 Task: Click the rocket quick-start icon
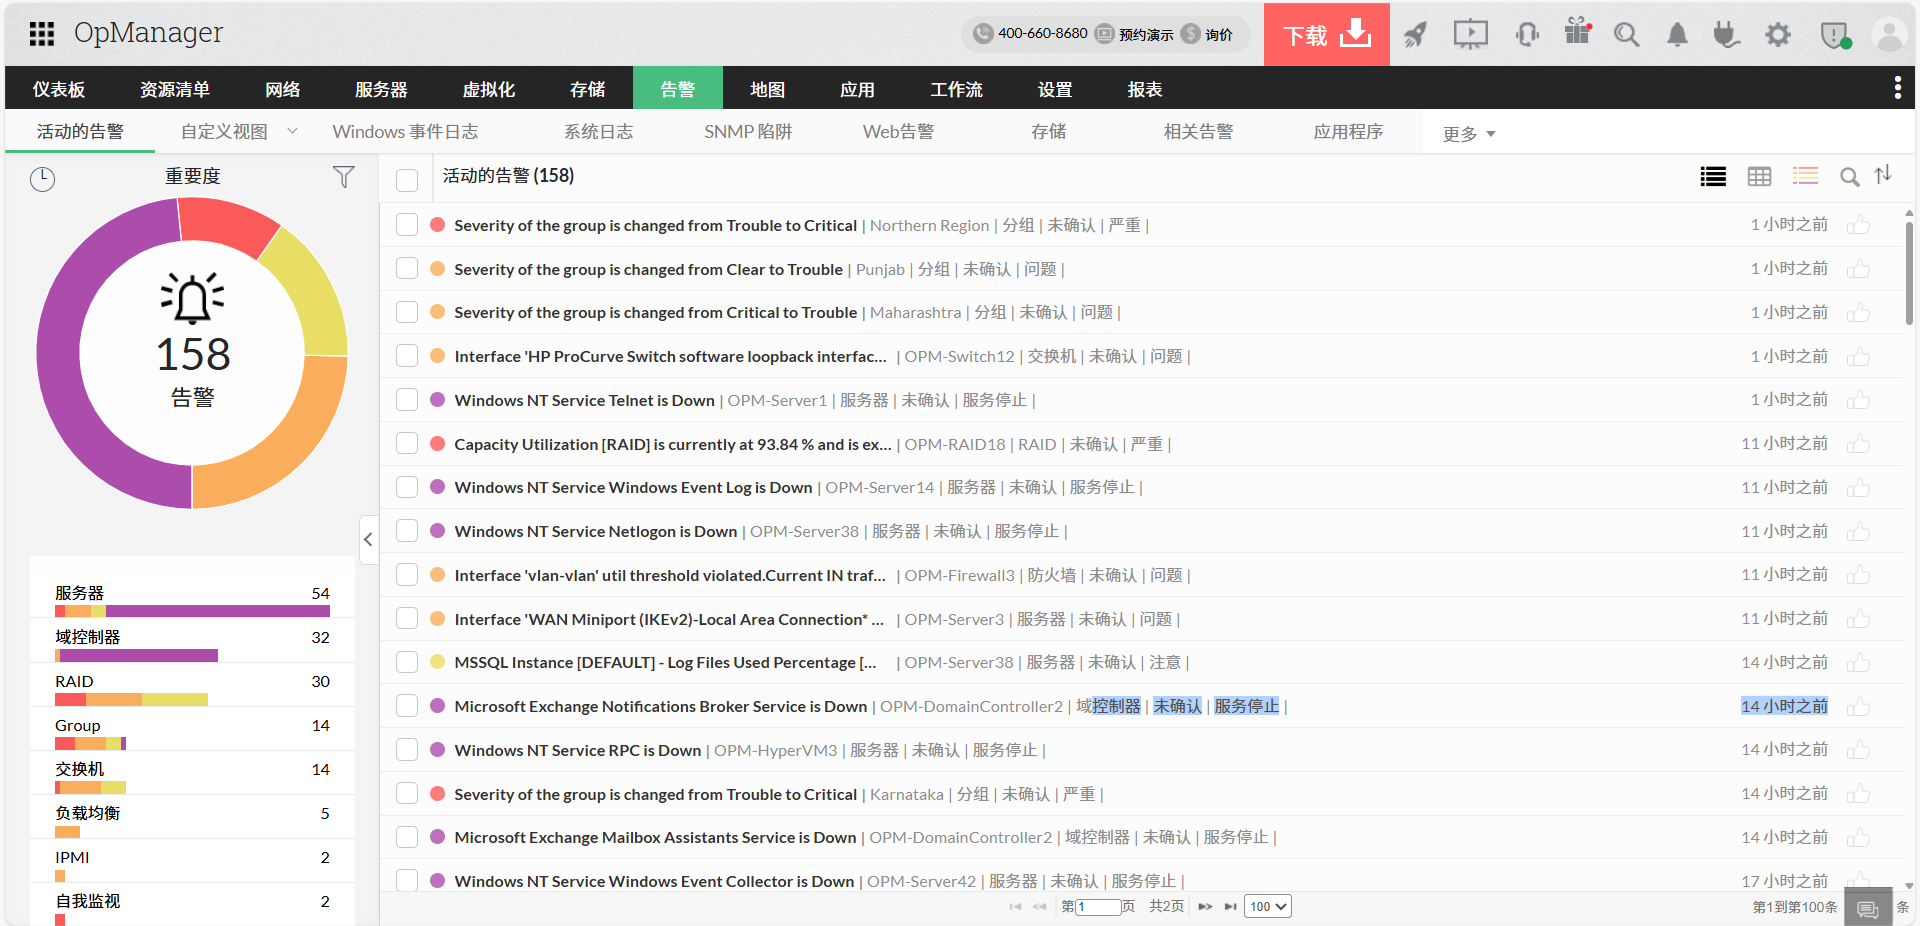click(x=1415, y=35)
